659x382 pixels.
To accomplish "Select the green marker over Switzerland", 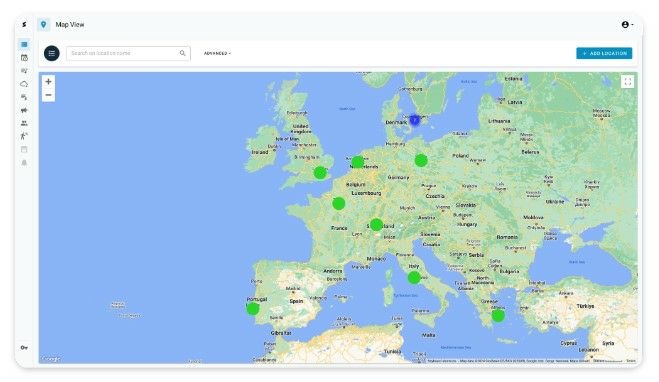I will click(x=377, y=224).
